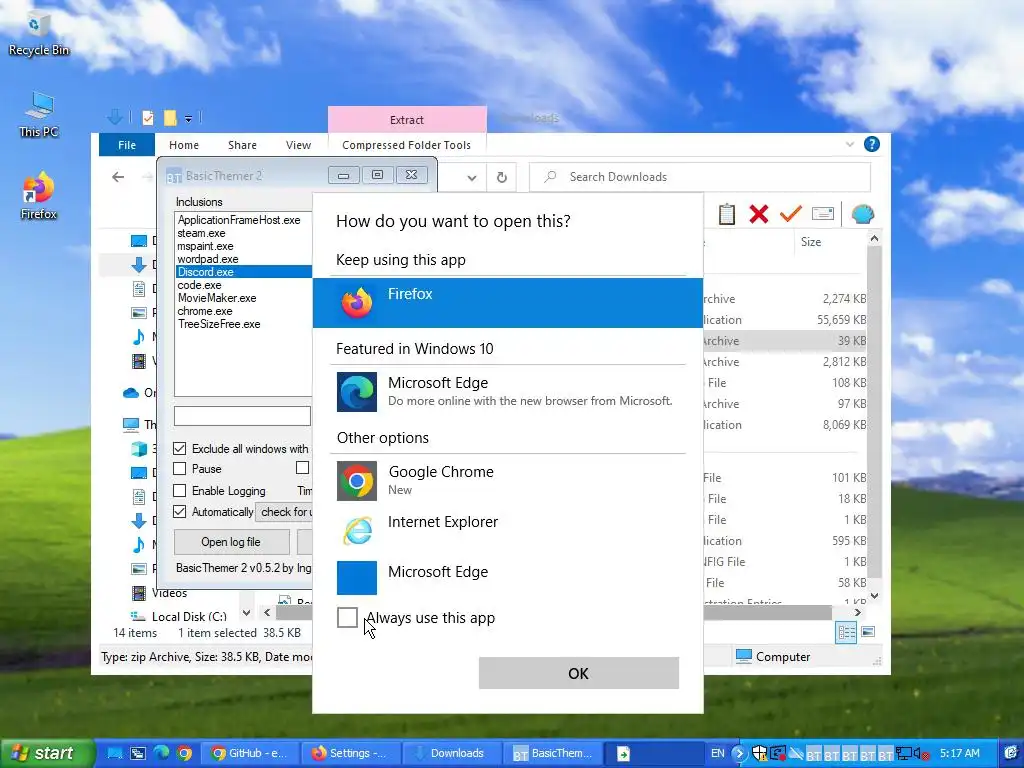Open the Home ribbon tab
The height and width of the screenshot is (768, 1024).
coord(184,145)
